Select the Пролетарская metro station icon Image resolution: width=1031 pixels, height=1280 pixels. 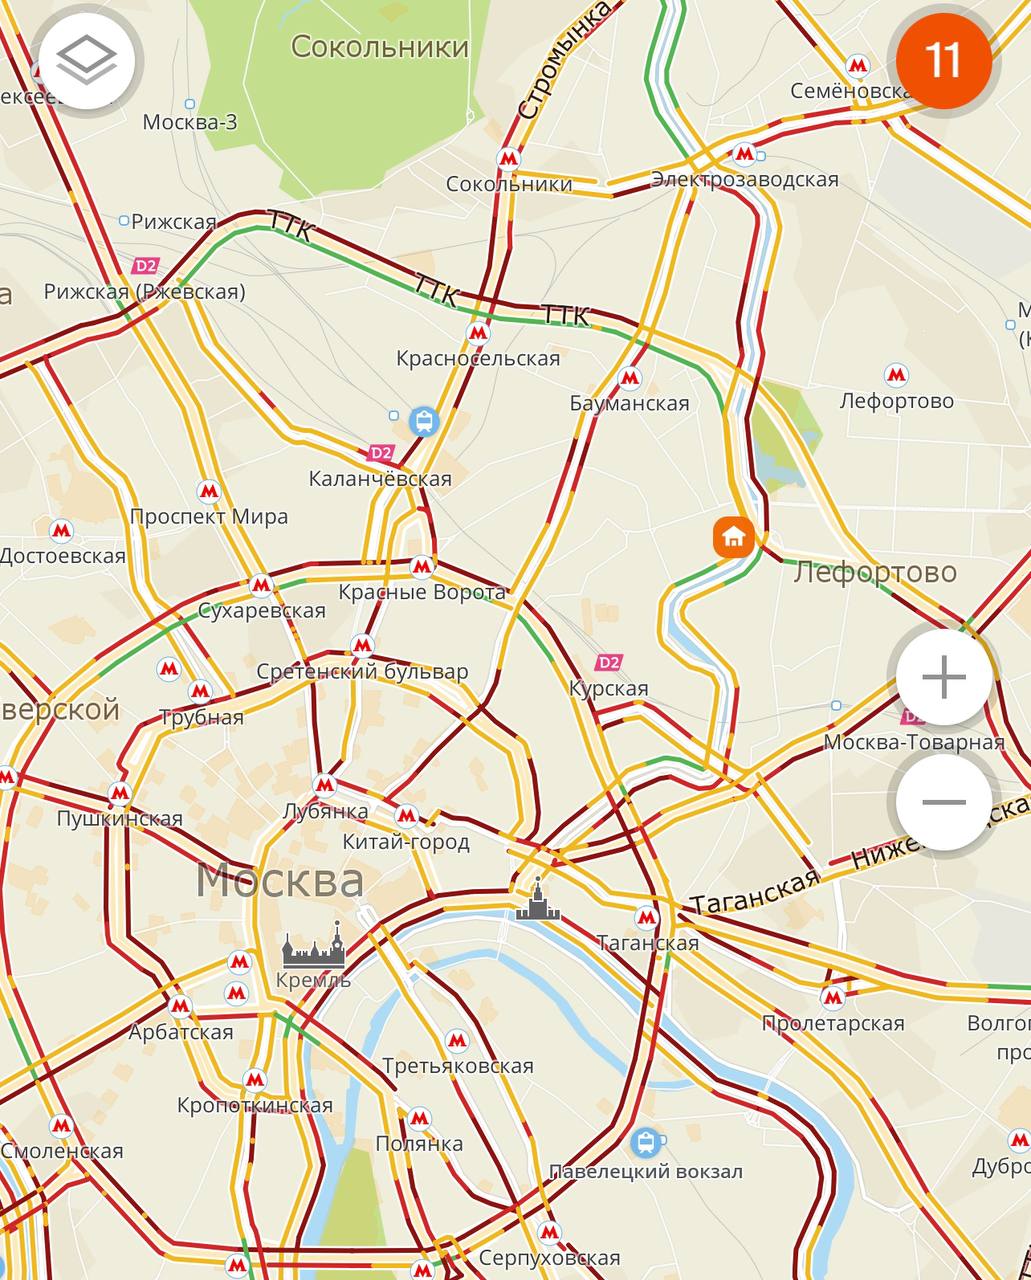(x=833, y=997)
